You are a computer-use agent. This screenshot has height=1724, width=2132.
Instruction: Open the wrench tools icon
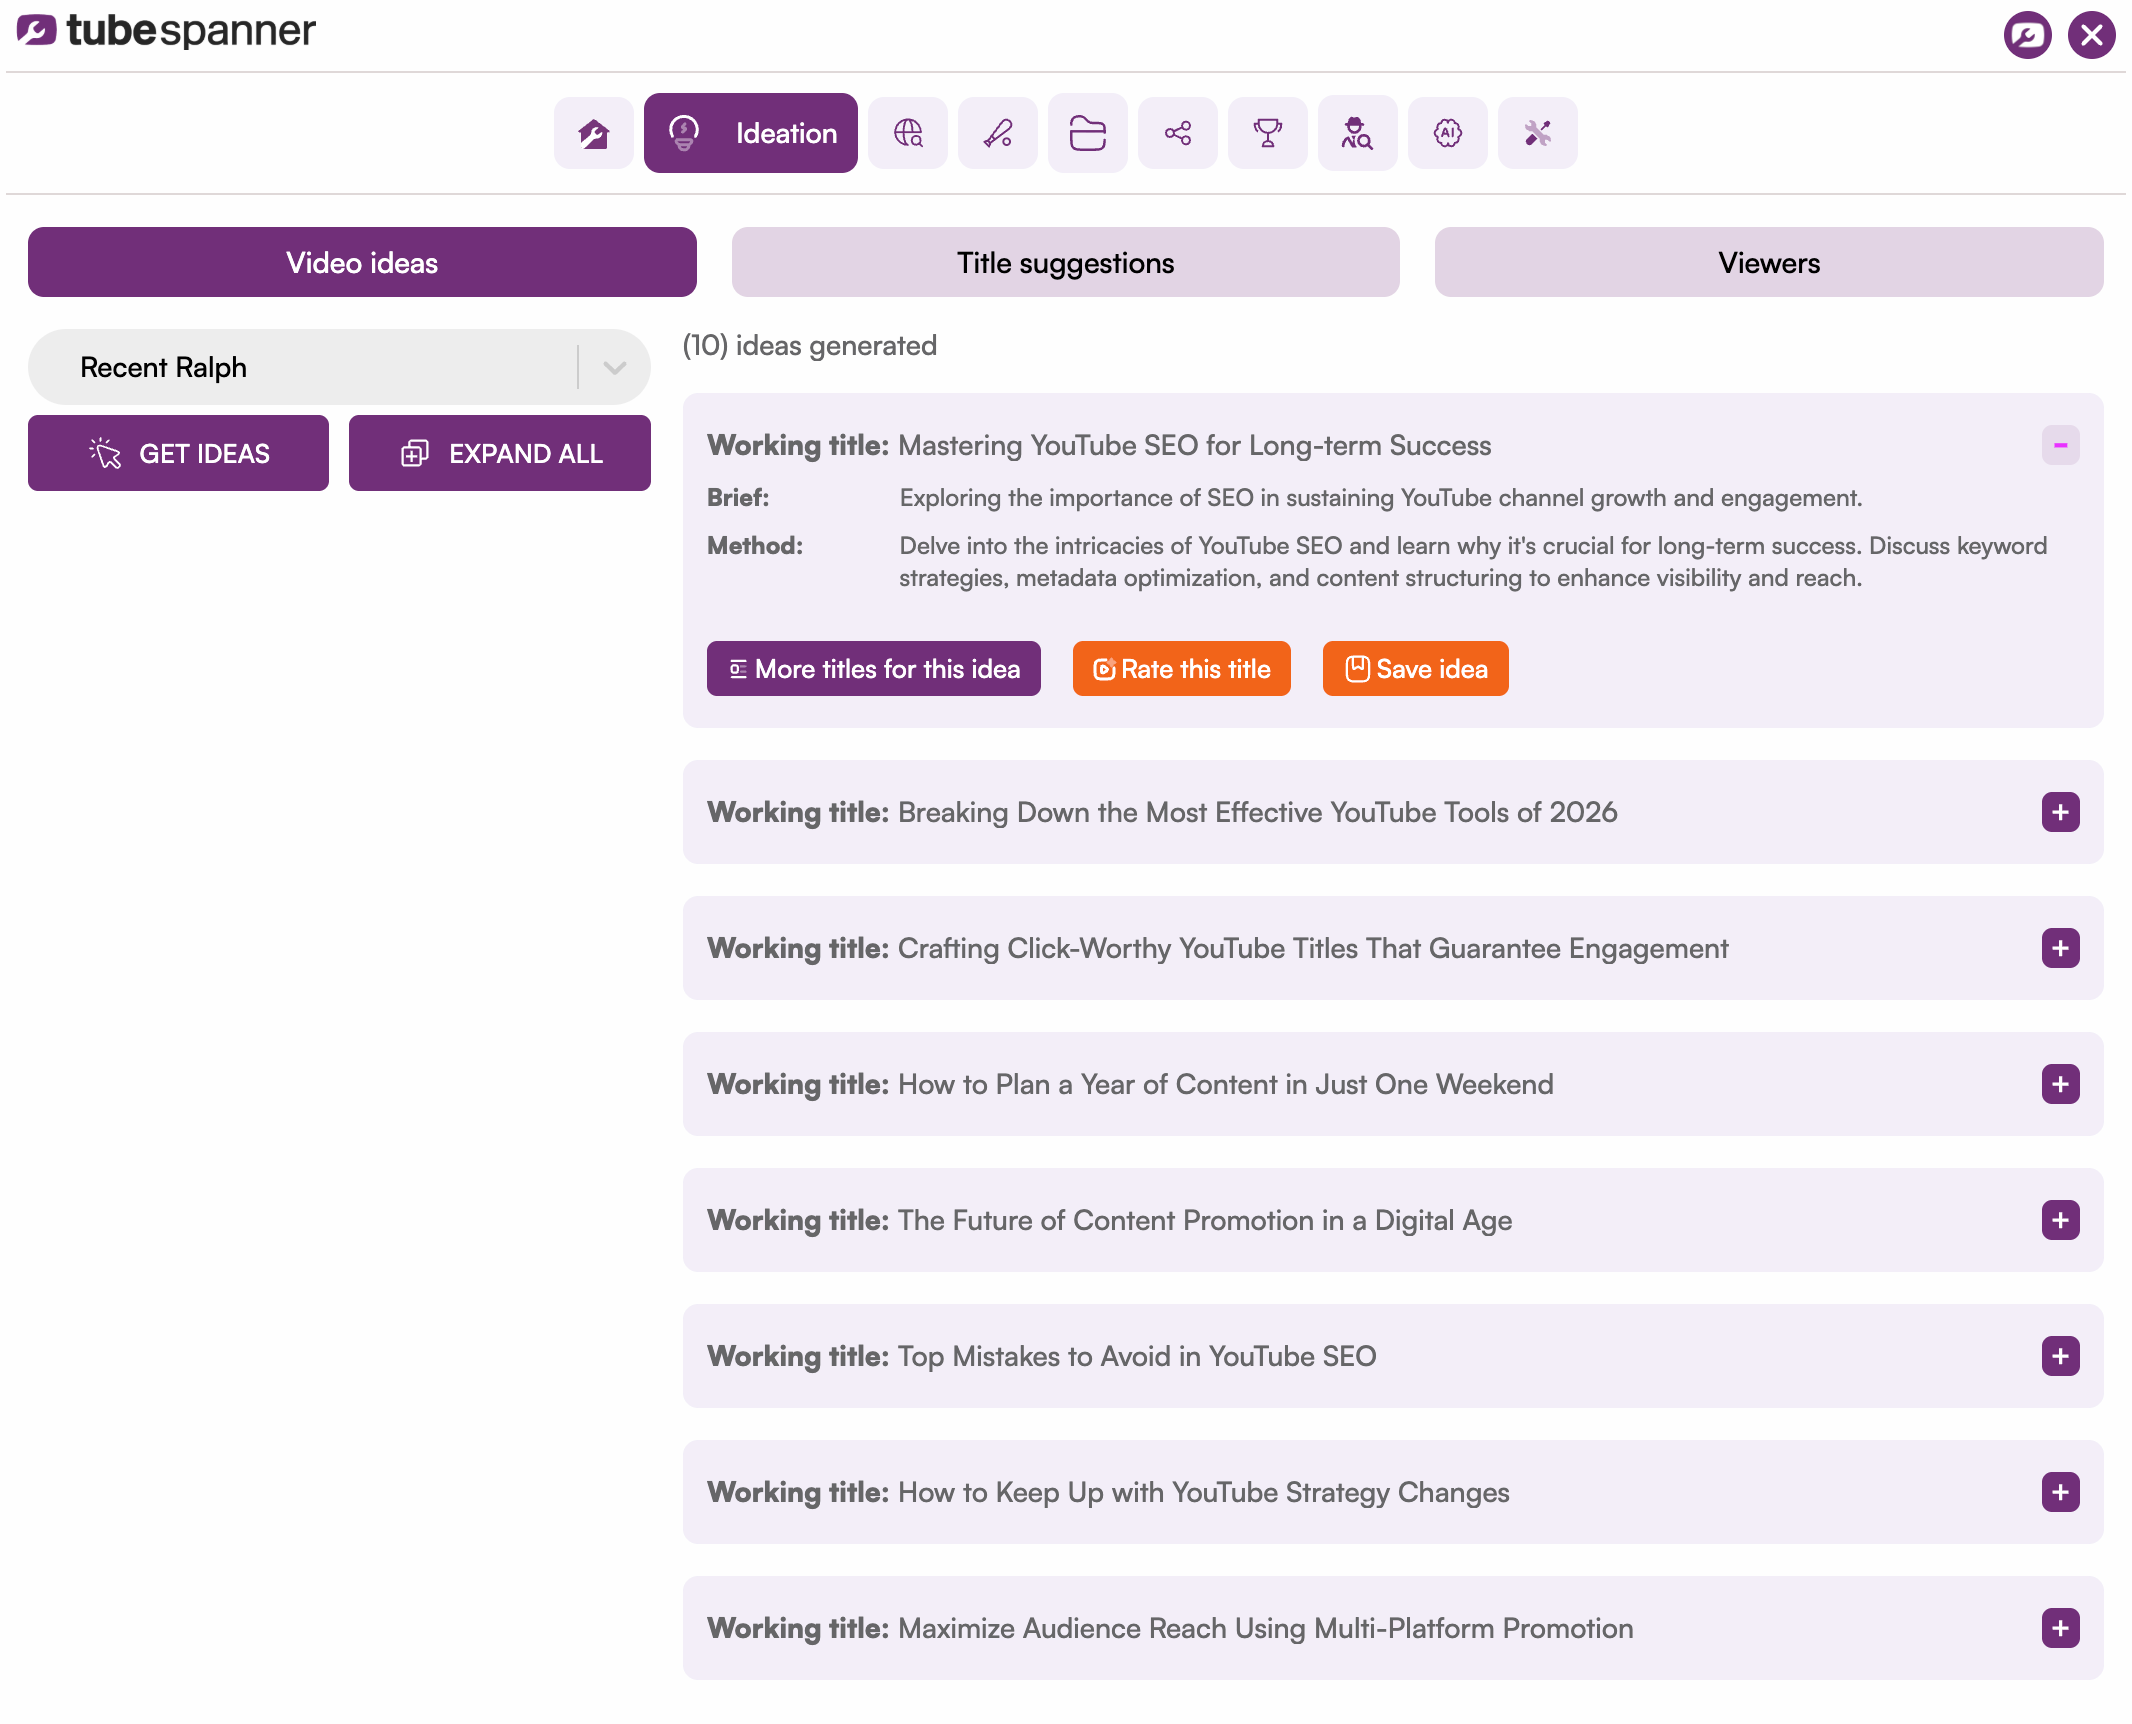1538,133
